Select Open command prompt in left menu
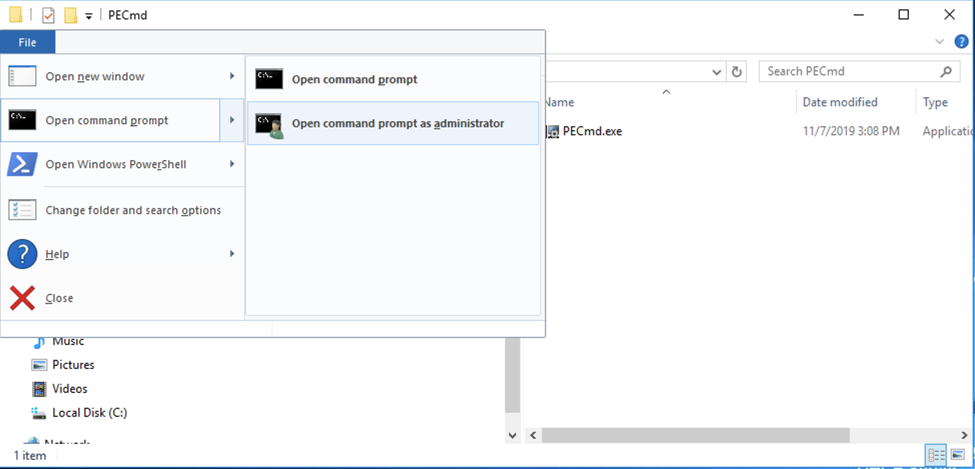 click(110, 120)
